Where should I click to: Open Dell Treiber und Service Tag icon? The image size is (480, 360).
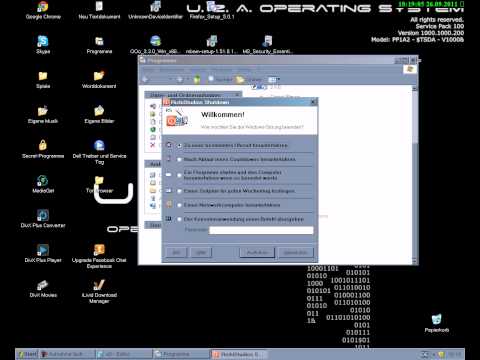coord(99,145)
